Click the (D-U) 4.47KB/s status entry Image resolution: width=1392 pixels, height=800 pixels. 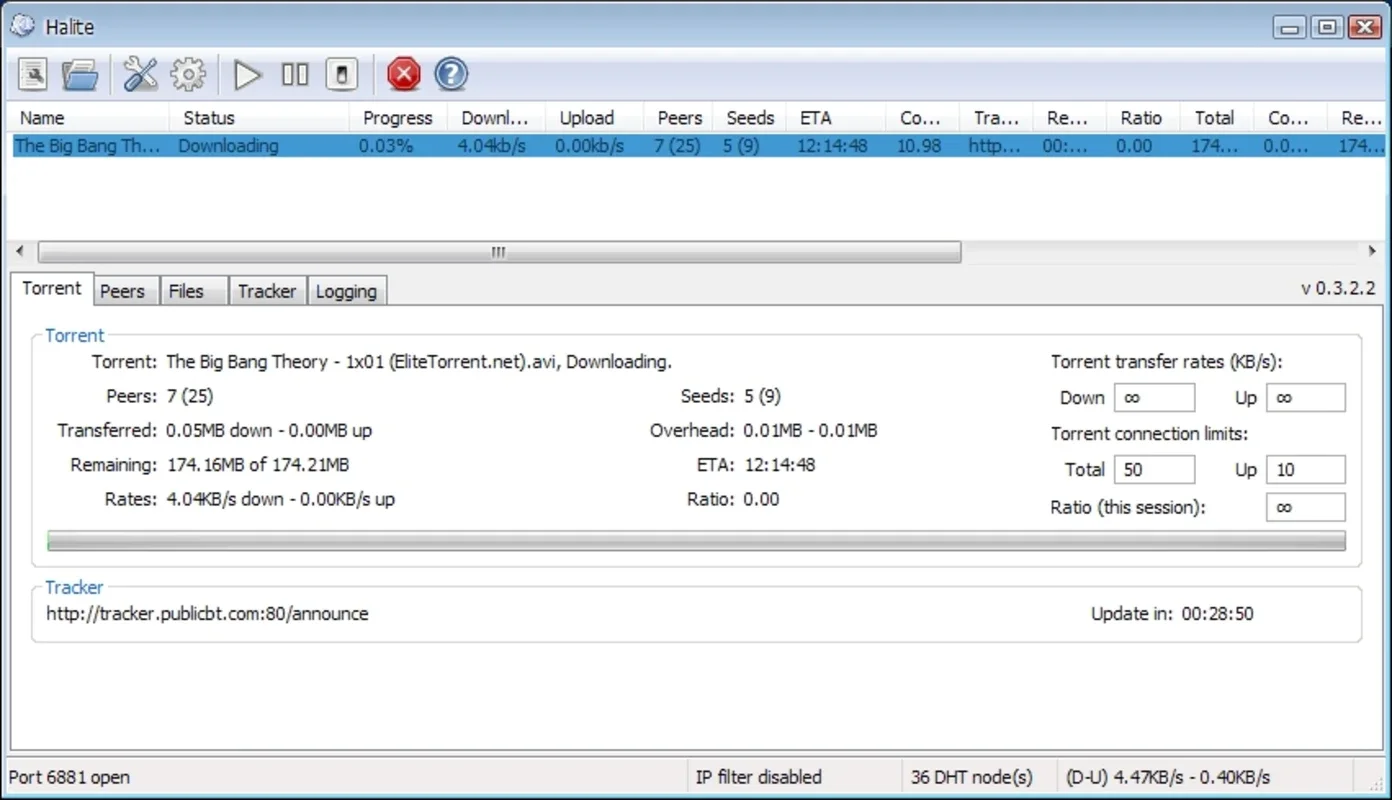1168,777
